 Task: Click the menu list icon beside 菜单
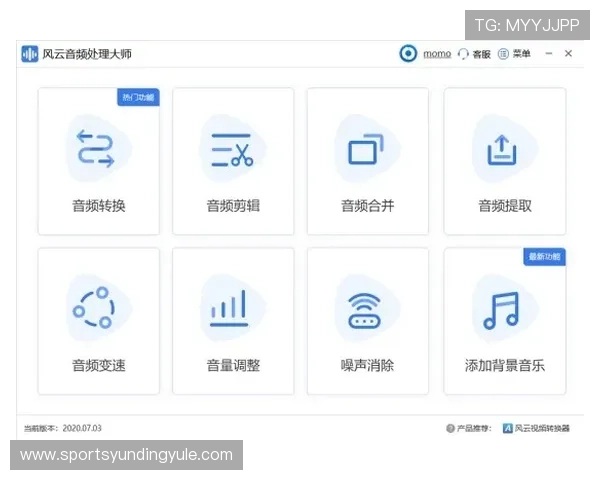pos(503,54)
